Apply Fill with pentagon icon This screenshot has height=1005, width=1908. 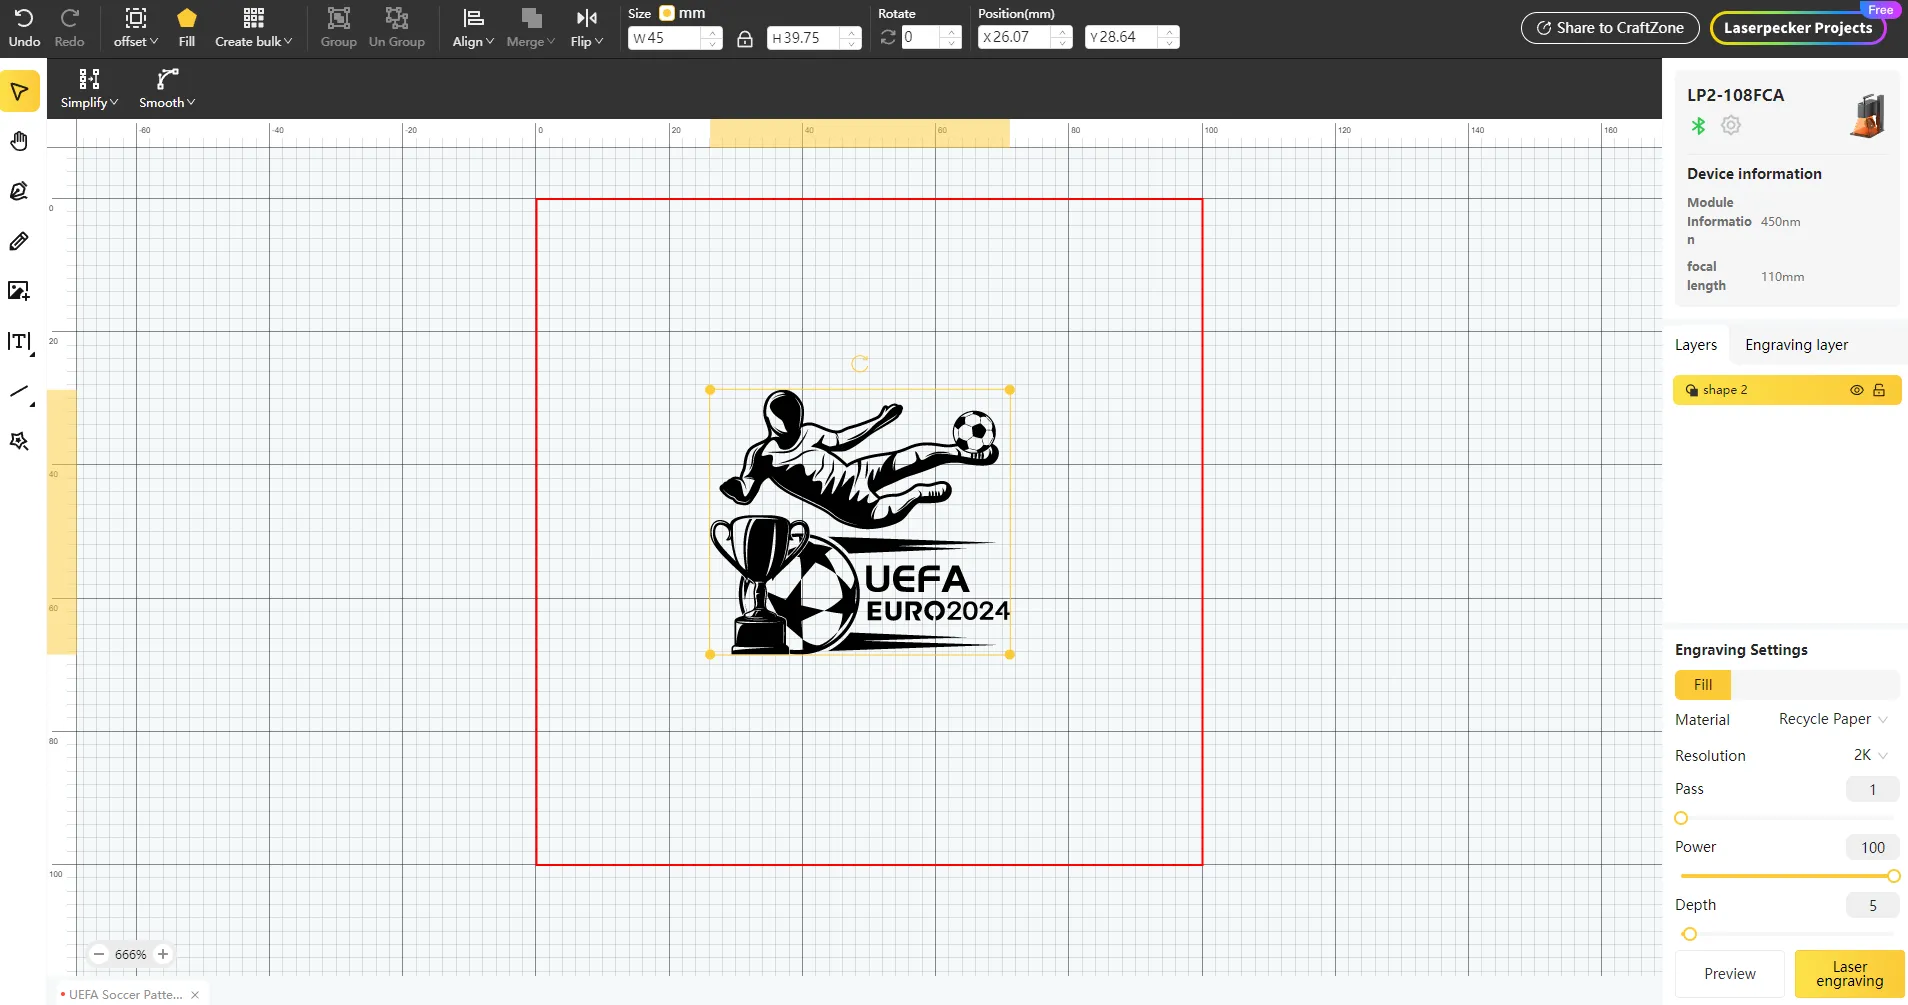187,28
